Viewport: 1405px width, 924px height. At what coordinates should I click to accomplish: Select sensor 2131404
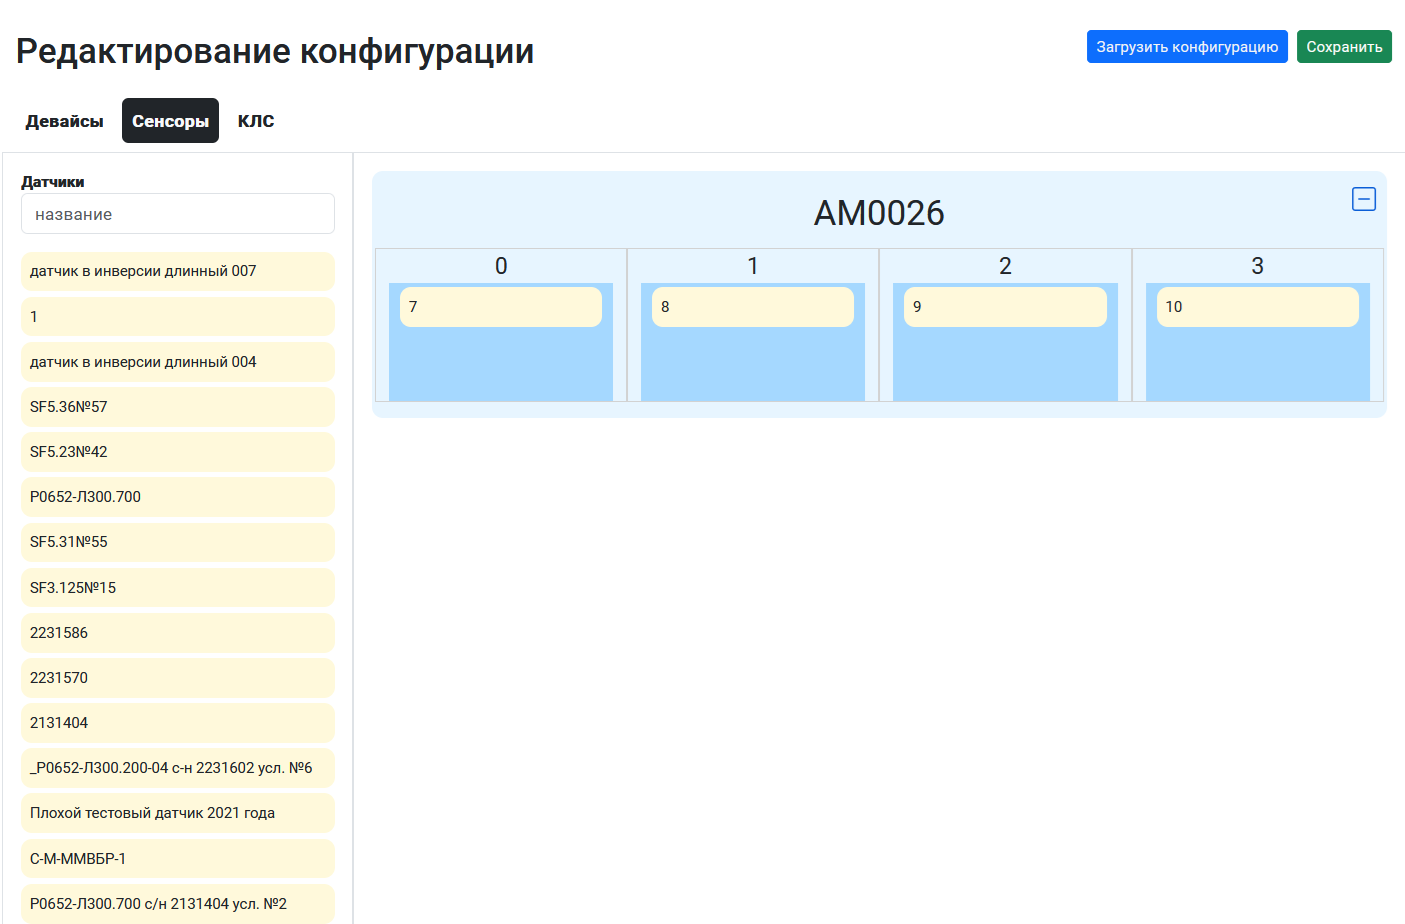tap(178, 723)
